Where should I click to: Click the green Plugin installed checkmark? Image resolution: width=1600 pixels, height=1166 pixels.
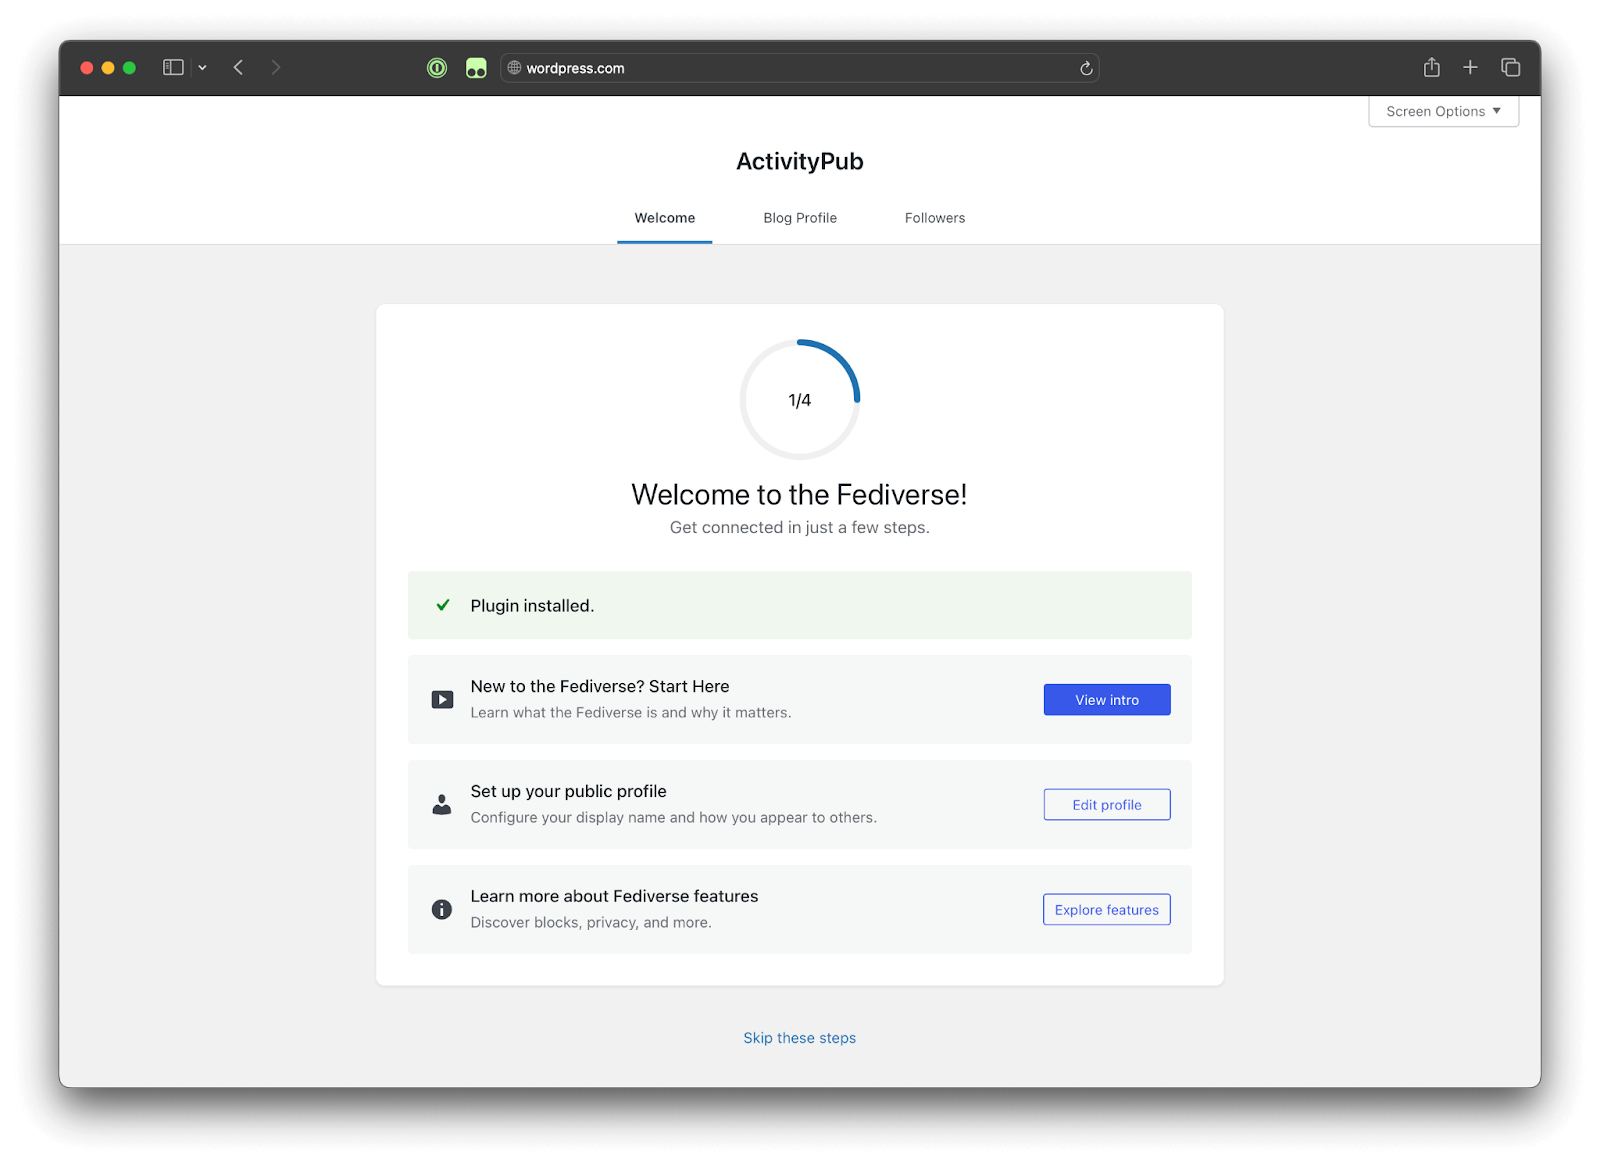coord(443,605)
